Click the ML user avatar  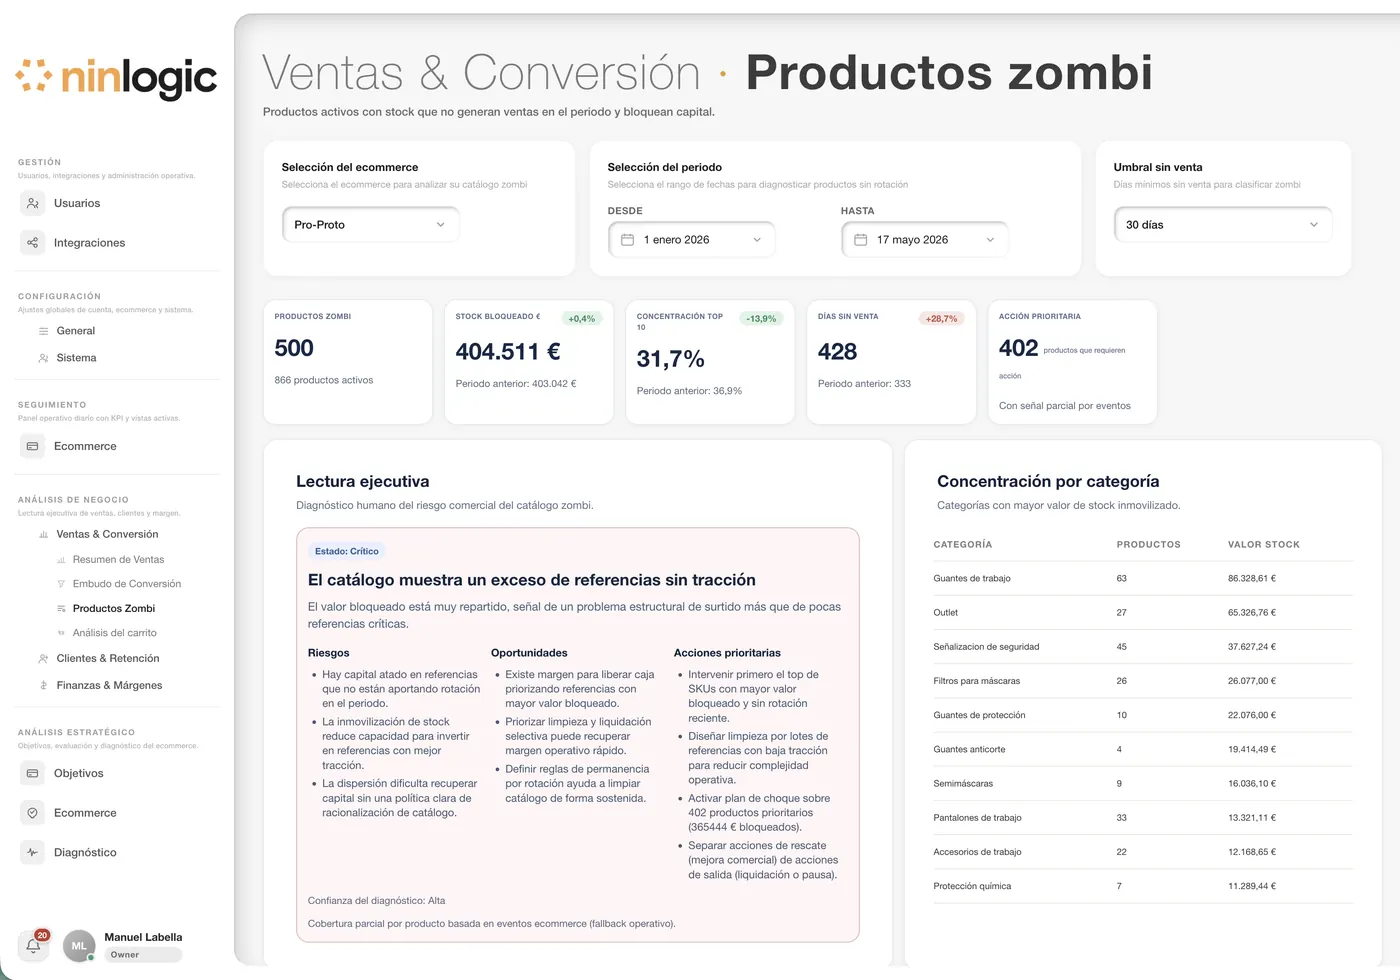pyautogui.click(x=79, y=946)
